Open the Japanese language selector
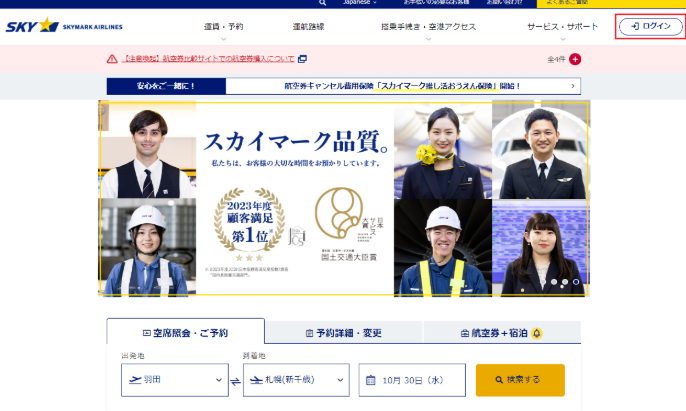The image size is (686, 411). click(x=360, y=2)
